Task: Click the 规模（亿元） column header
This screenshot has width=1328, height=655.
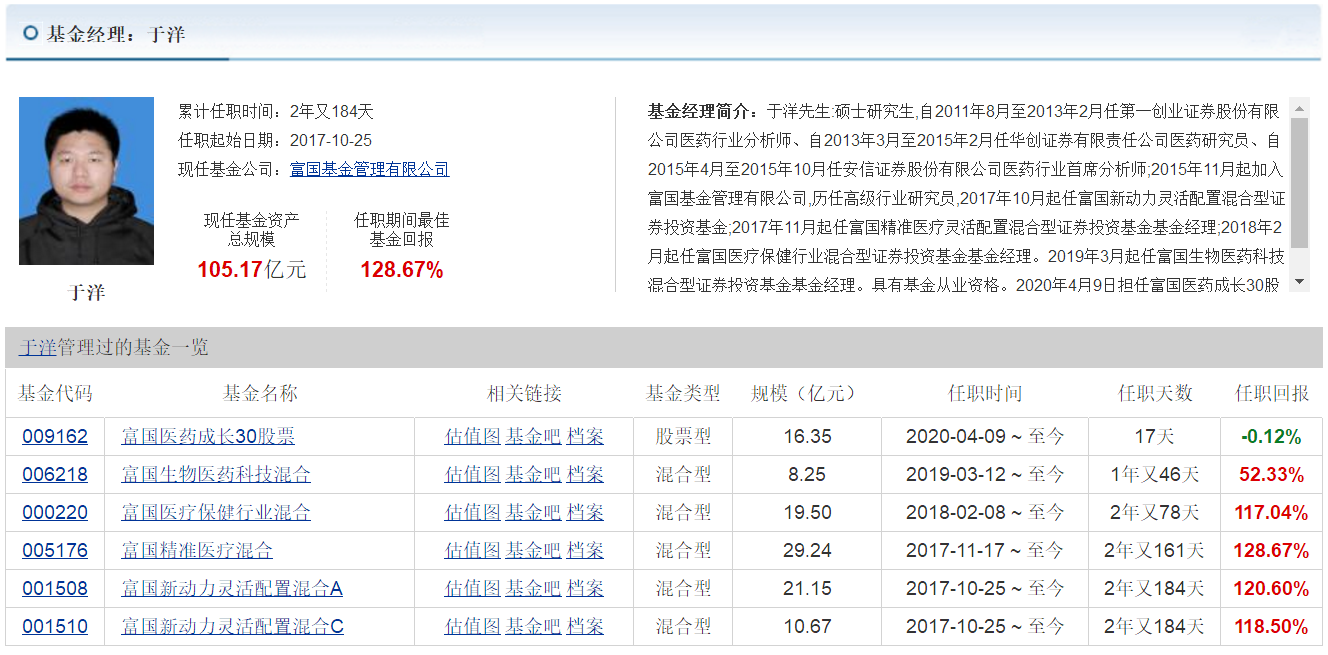Action: click(x=806, y=394)
